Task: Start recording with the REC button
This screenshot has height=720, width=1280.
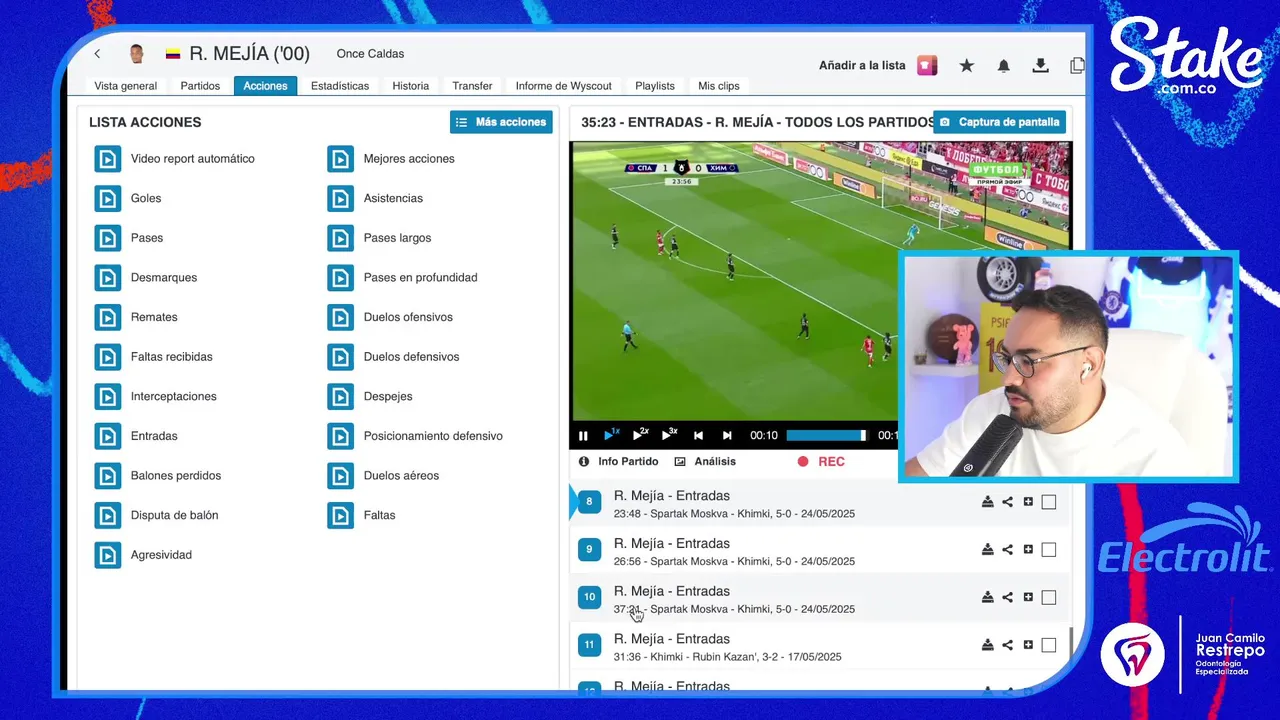Action: (821, 461)
